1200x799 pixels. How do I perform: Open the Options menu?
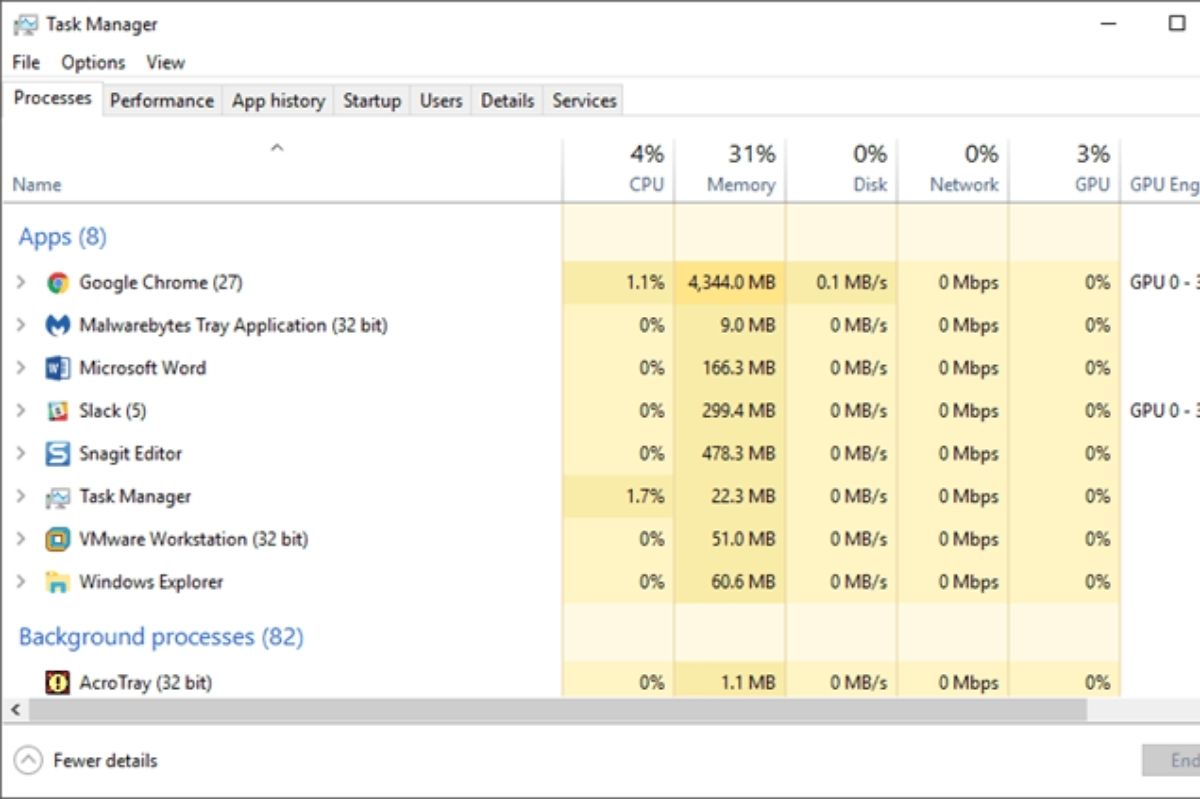point(92,62)
